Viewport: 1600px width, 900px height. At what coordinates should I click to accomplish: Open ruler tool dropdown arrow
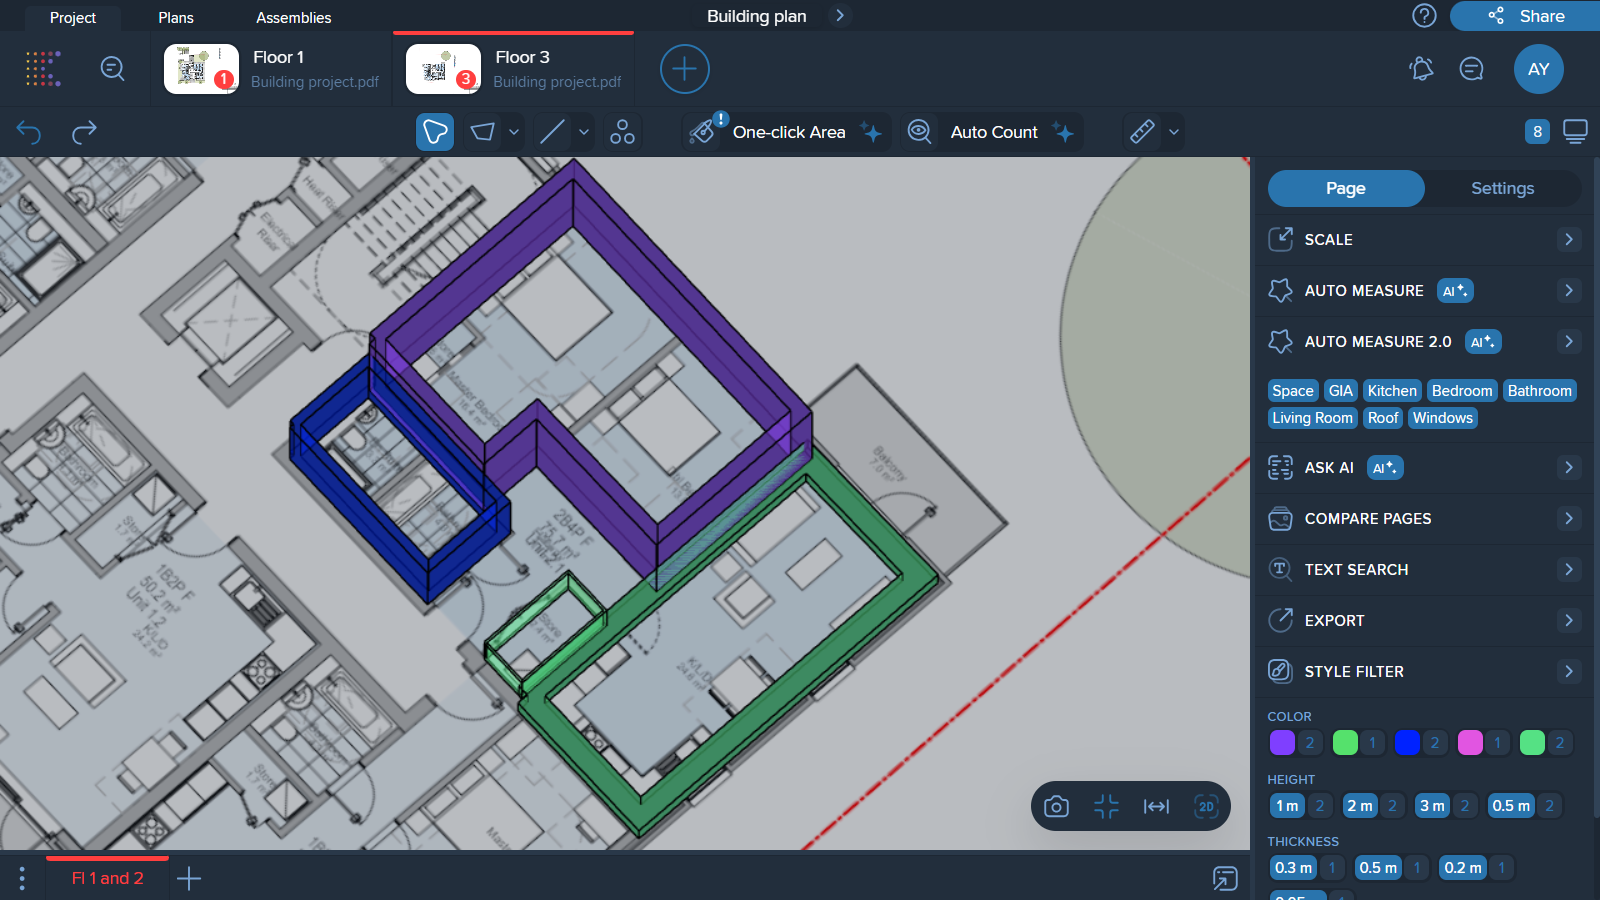pyautogui.click(x=1174, y=132)
